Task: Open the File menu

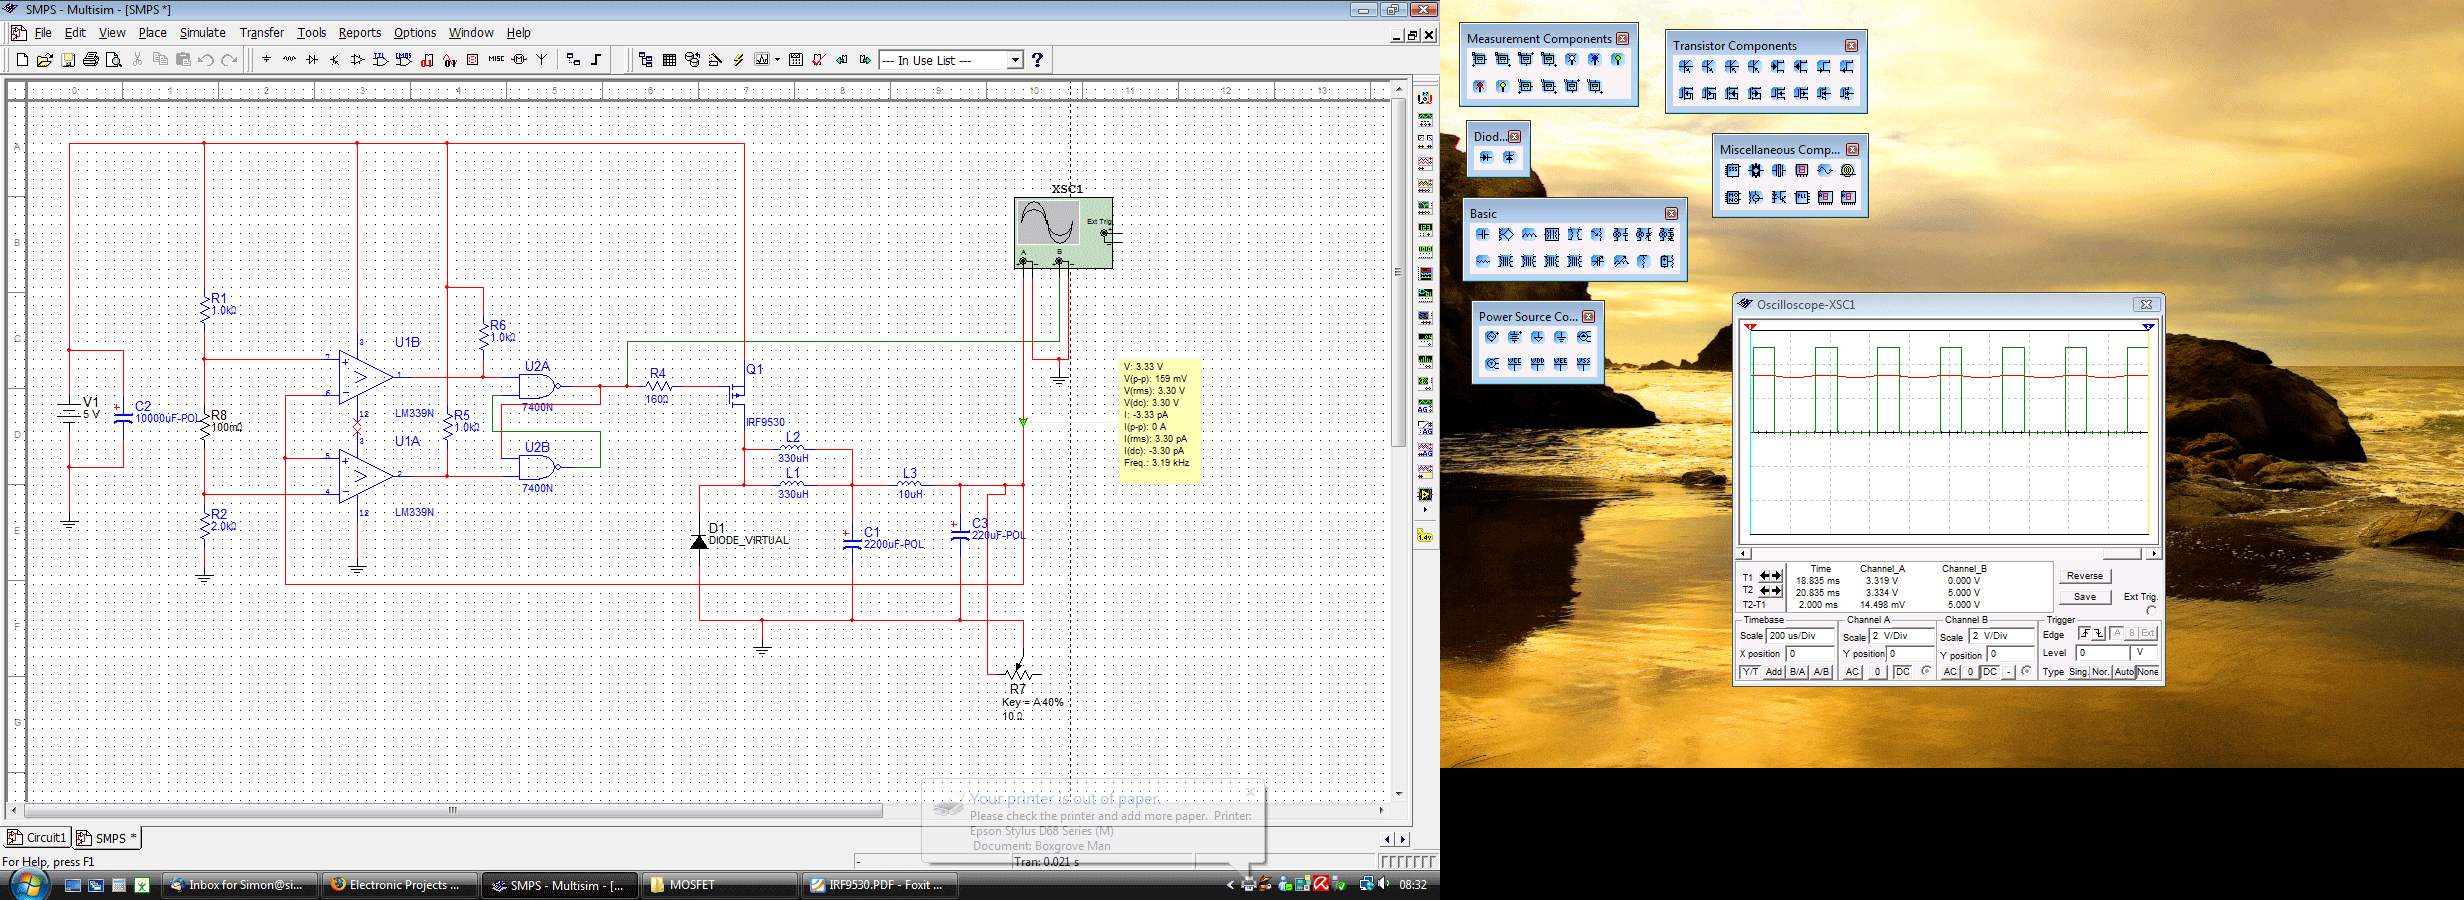Action: 43,33
